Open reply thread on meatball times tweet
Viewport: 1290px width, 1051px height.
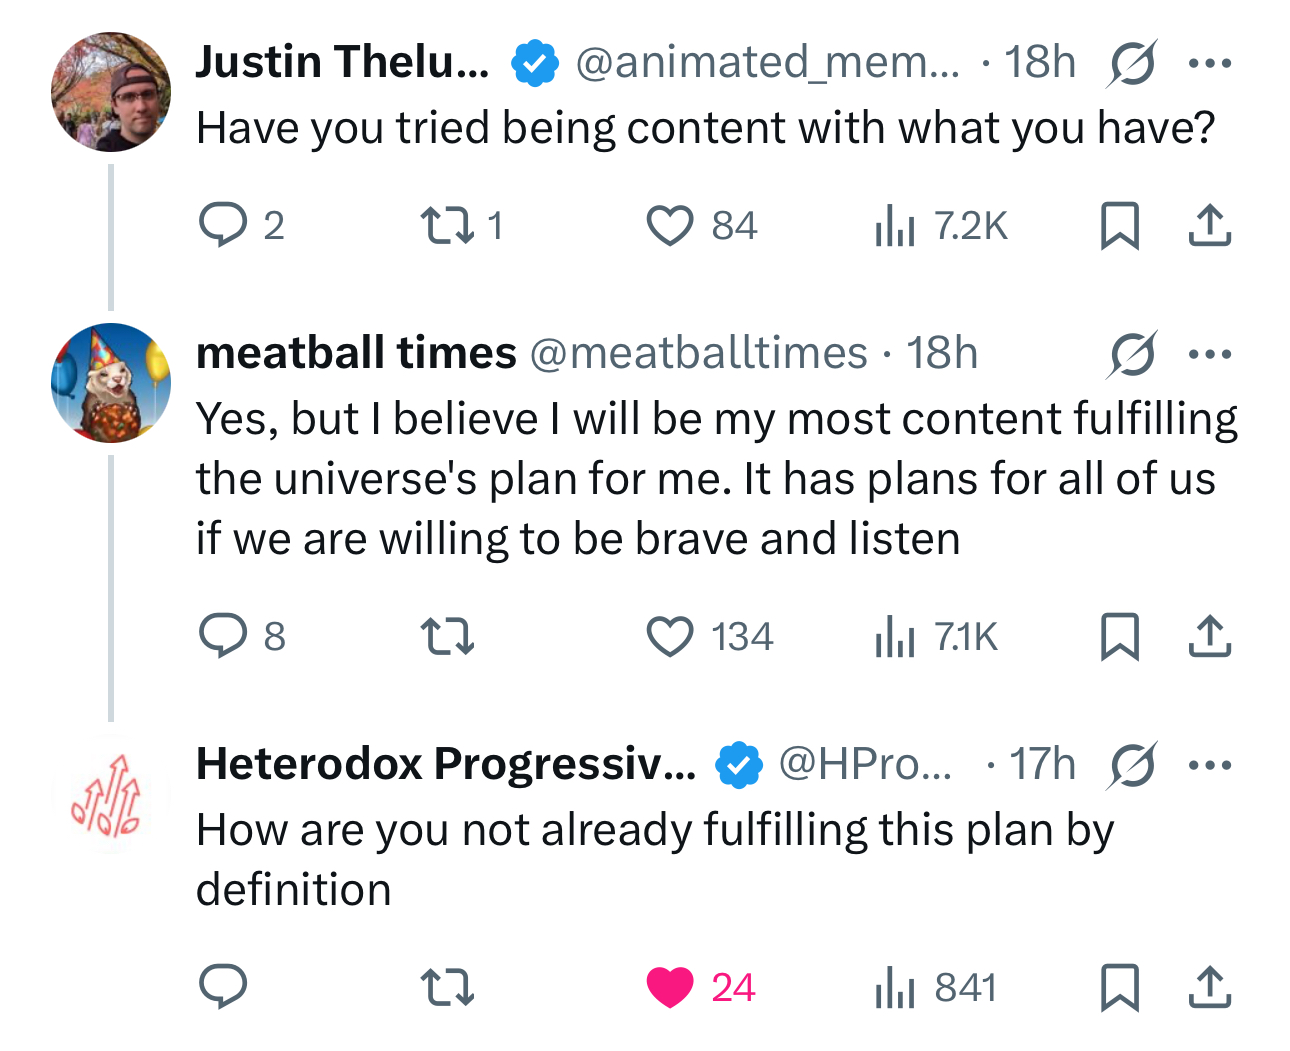[x=223, y=636]
